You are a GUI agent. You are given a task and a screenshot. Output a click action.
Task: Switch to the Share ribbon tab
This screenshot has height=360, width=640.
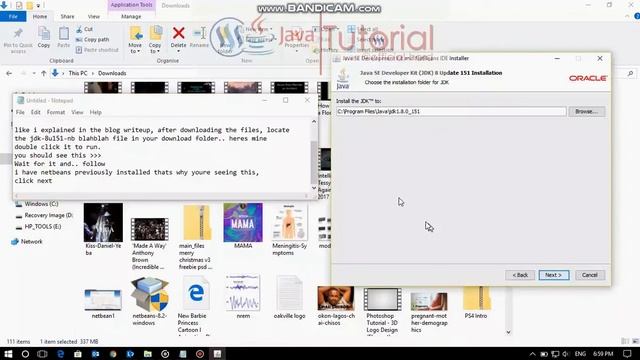[x=67, y=16]
